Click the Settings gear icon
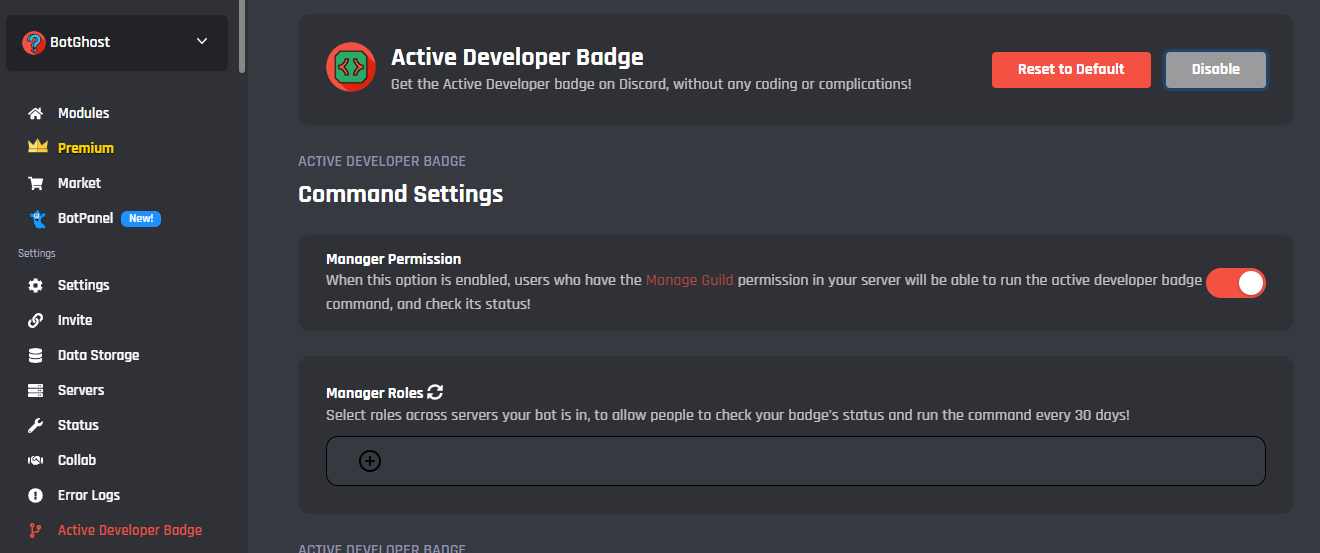This screenshot has height=553, width=1320. tap(36, 285)
